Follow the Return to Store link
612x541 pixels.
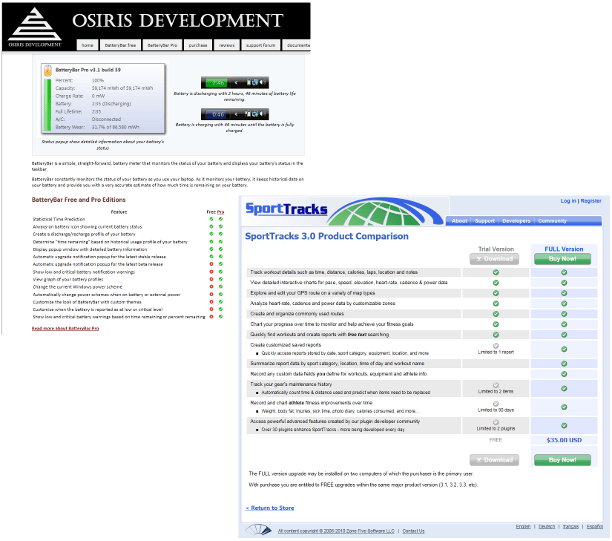270,508
